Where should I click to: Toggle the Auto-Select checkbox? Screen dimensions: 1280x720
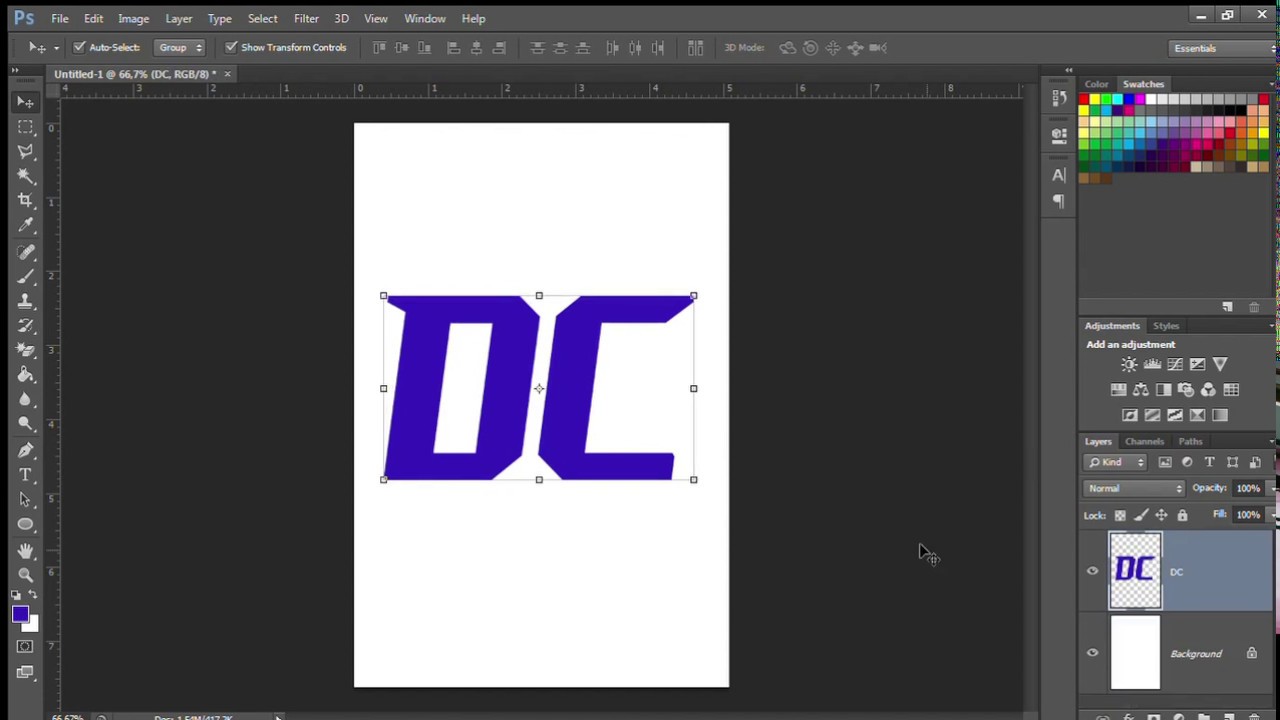pos(79,47)
